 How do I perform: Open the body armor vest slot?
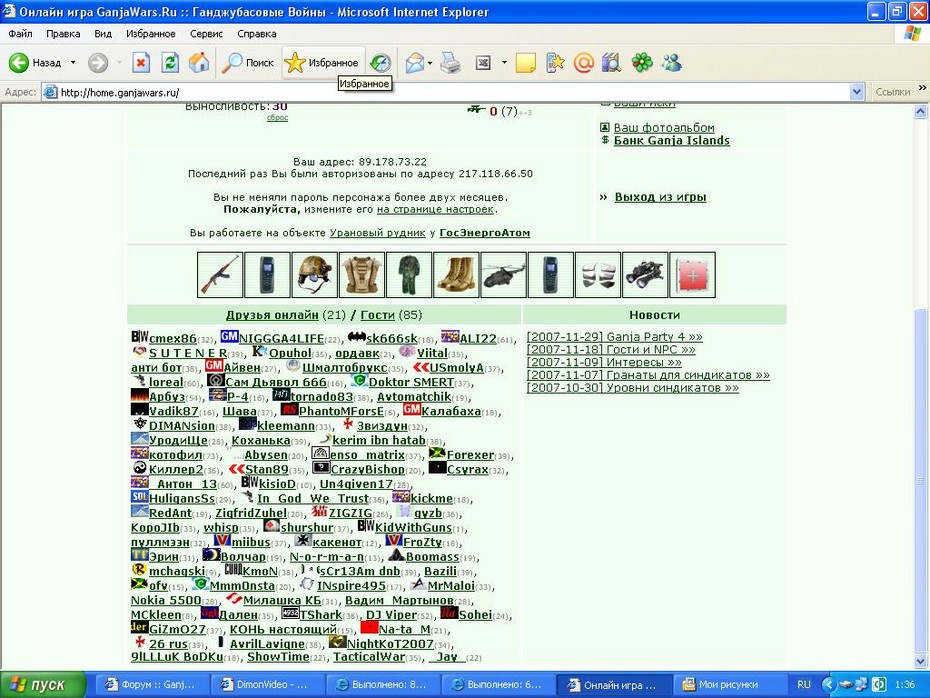362,275
